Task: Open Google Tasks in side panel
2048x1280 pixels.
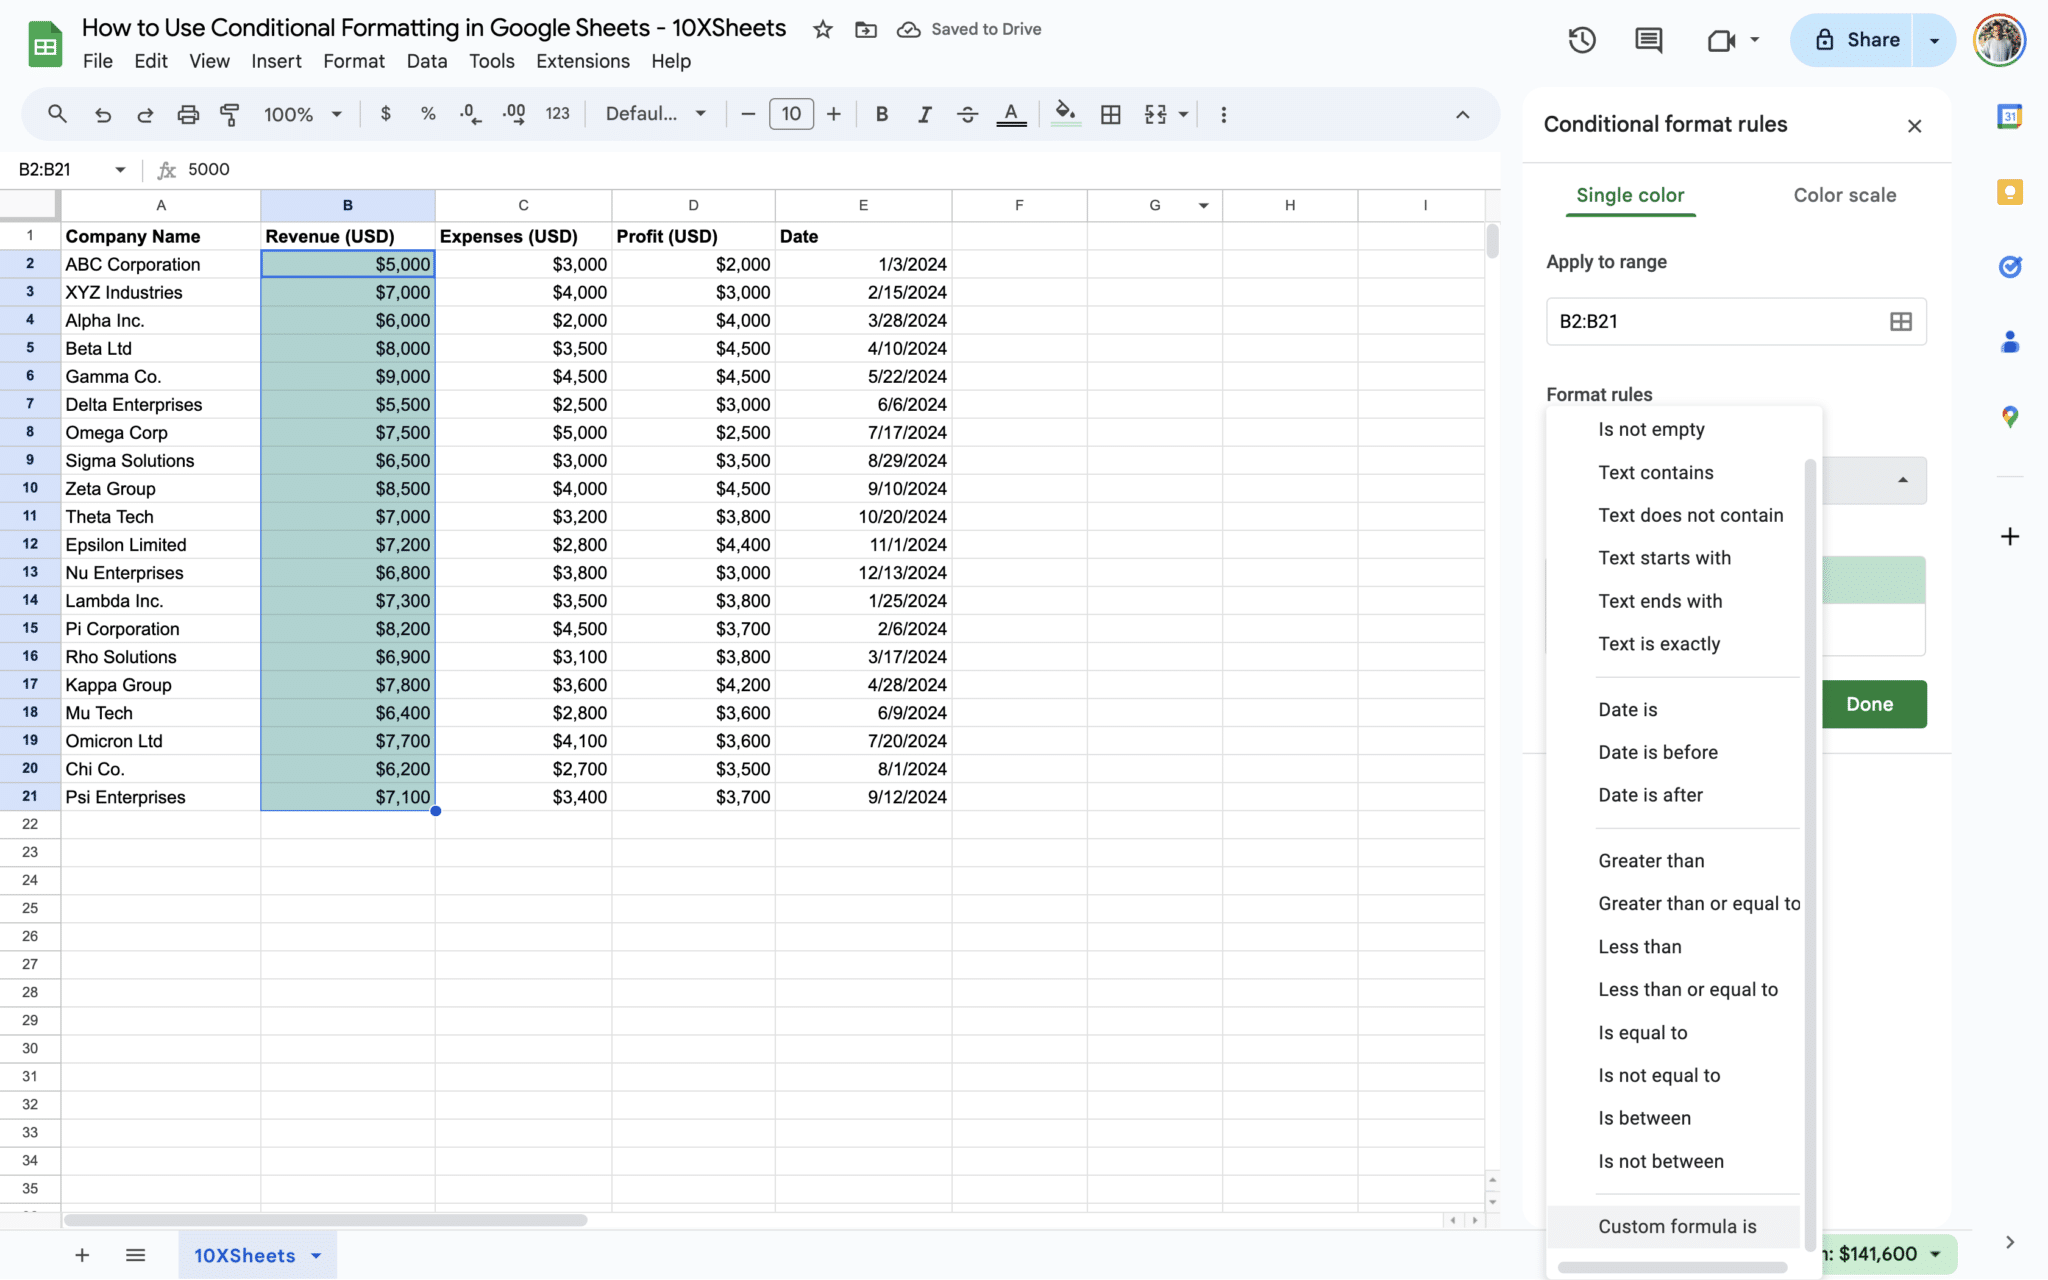Action: (x=2010, y=267)
